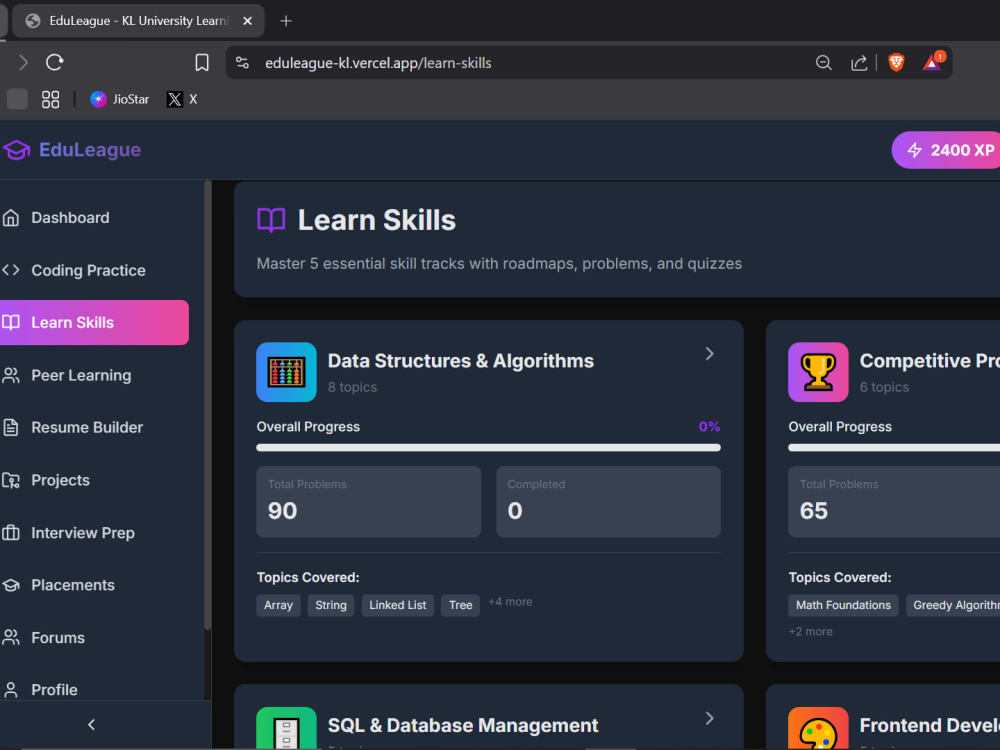1000x750 pixels.
Task: Click the DSA overall progress bar
Action: point(489,448)
